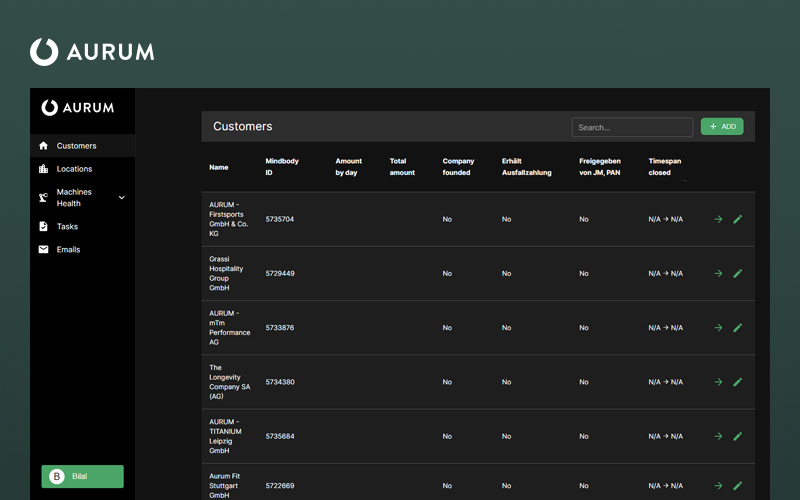Edit AURUM - mTm Performance AG pencil
Viewport: 800px width, 500px height.
pyautogui.click(x=737, y=328)
